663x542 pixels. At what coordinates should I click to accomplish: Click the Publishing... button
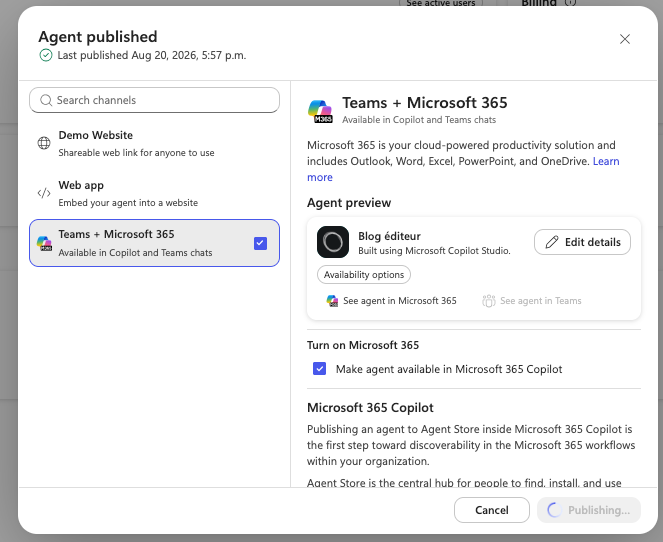pyautogui.click(x=589, y=510)
